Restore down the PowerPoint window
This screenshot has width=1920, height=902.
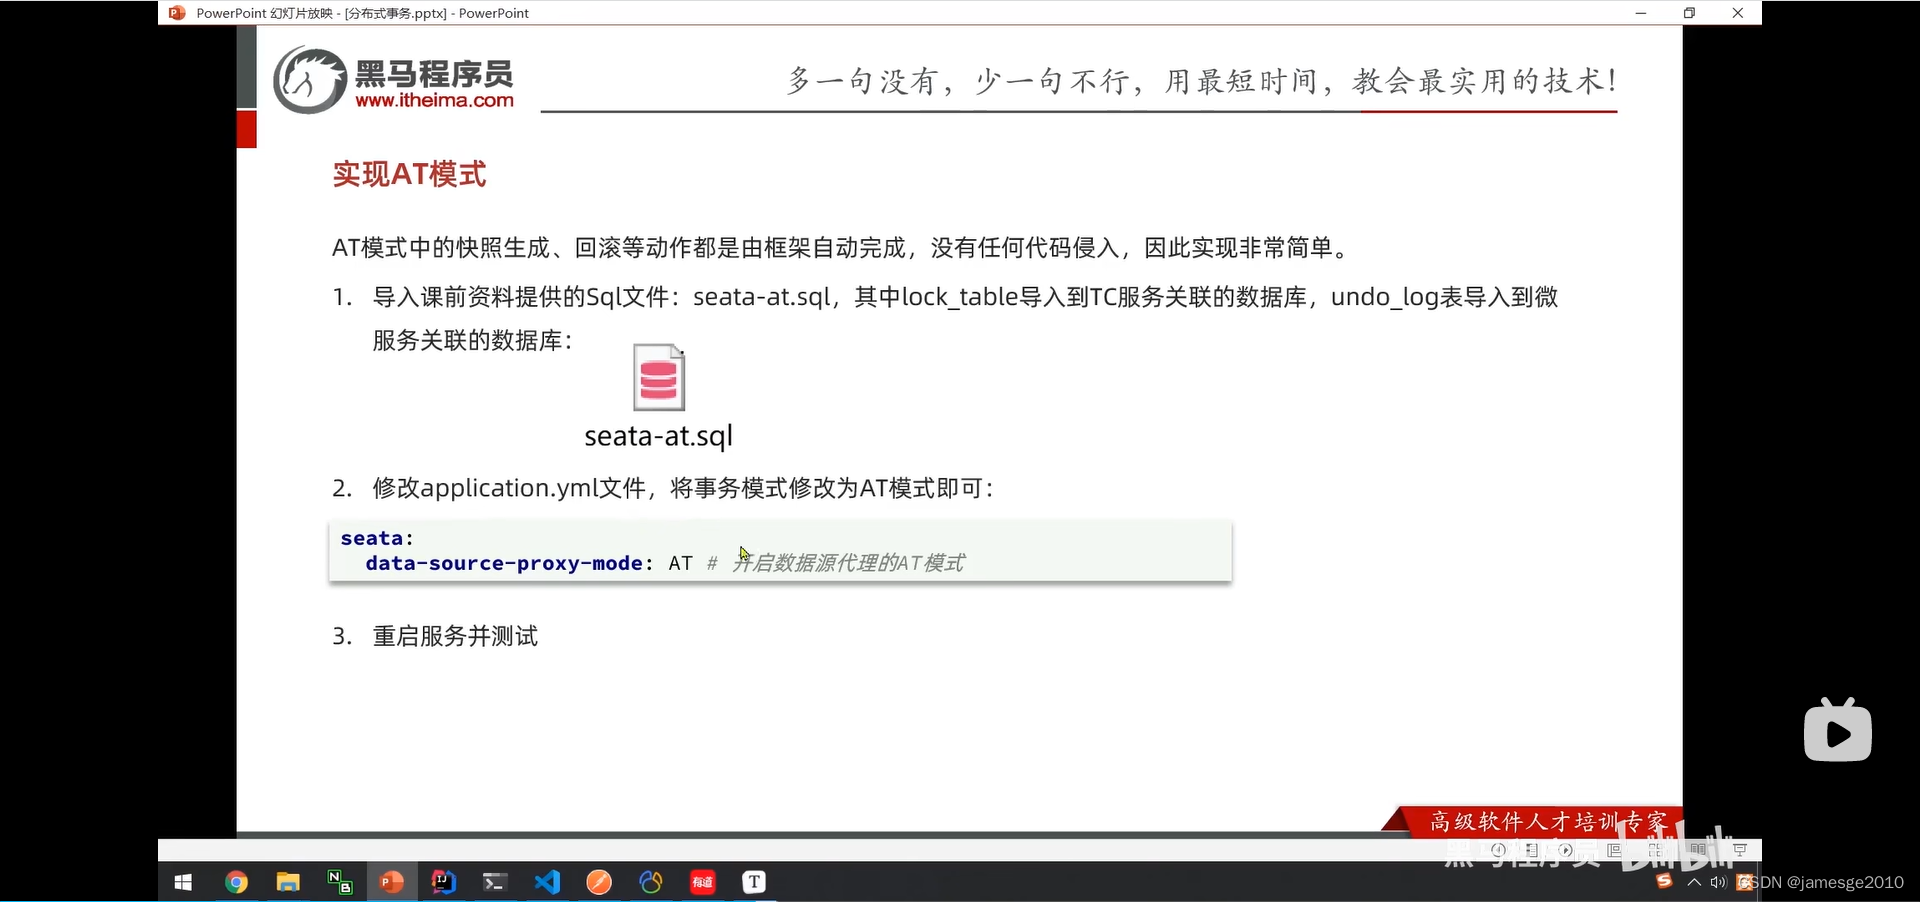click(1689, 13)
